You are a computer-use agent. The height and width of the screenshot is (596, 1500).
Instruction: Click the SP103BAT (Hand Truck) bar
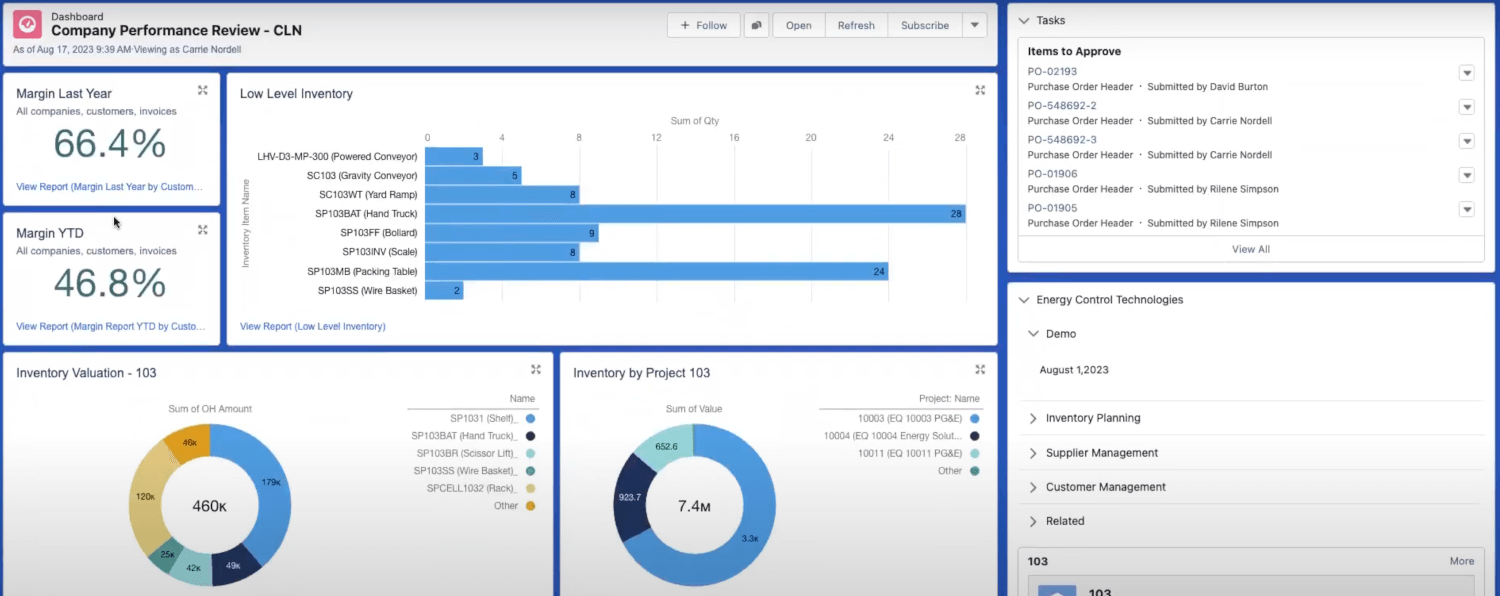[x=700, y=213]
